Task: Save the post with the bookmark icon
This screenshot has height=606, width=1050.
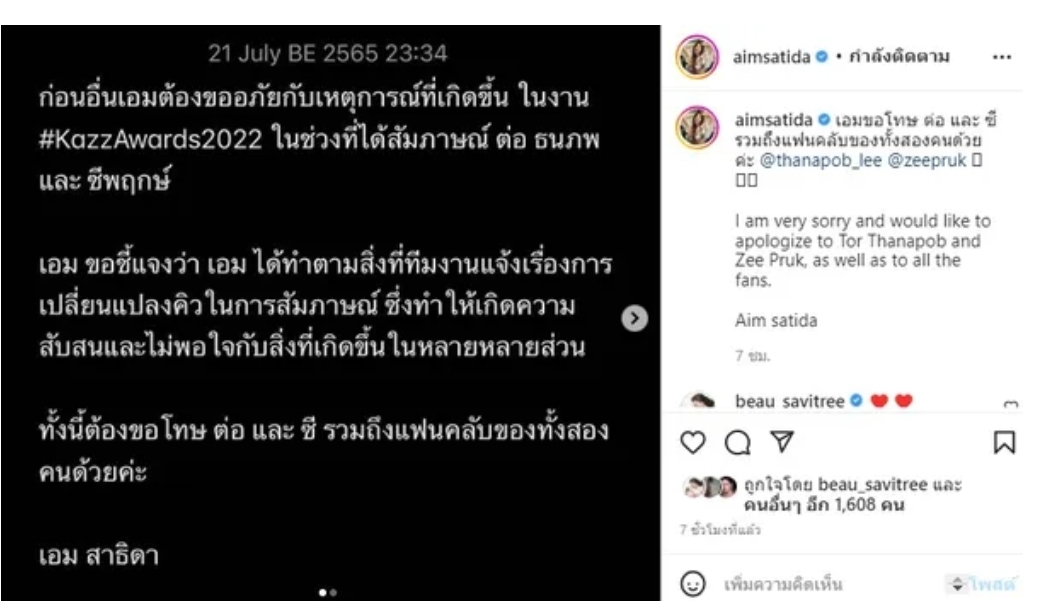Action: pos(1004,443)
